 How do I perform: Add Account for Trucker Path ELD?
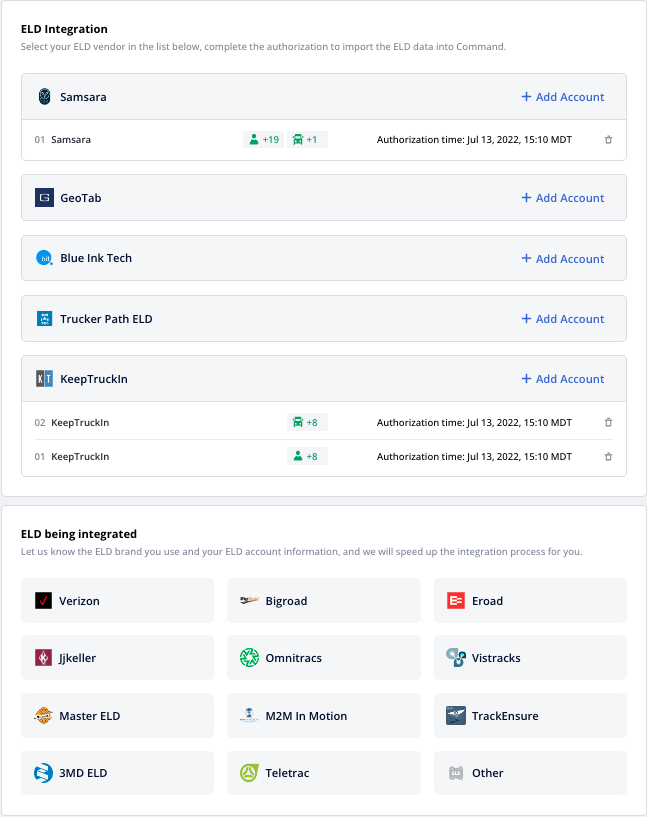(x=563, y=319)
